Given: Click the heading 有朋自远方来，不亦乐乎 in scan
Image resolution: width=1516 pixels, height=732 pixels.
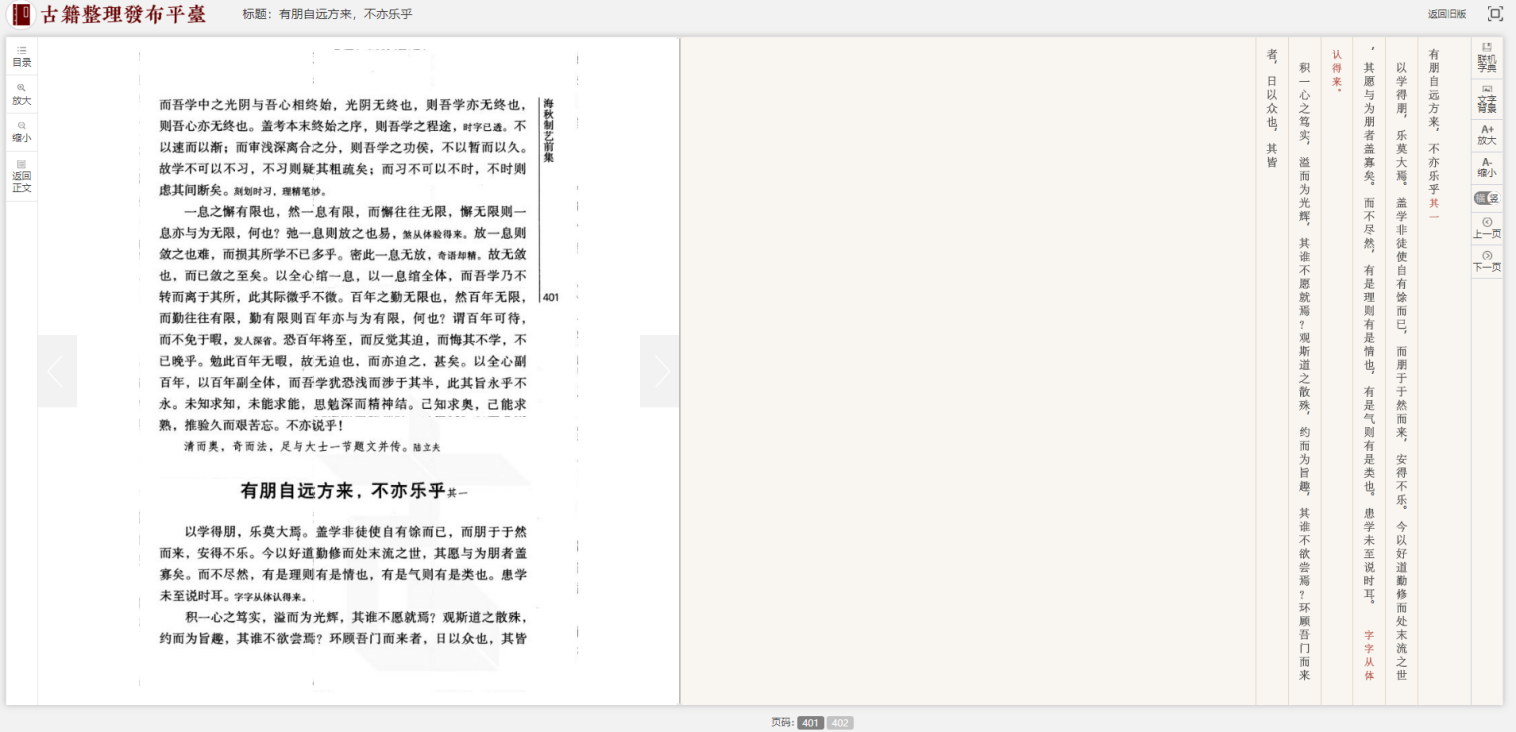Looking at the screenshot, I should [x=343, y=491].
